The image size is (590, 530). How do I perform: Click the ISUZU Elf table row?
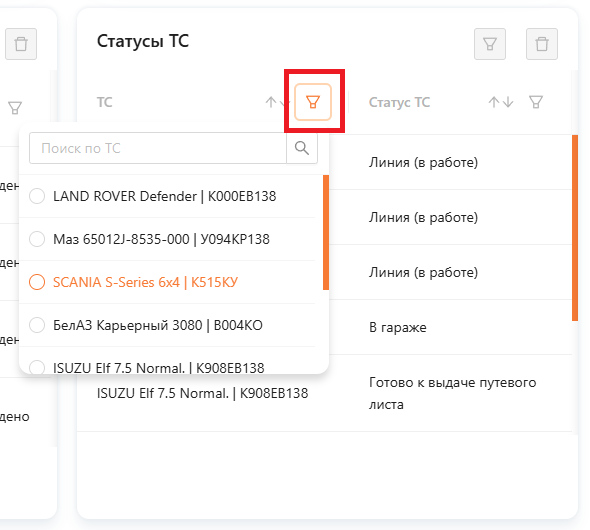(x=324, y=393)
